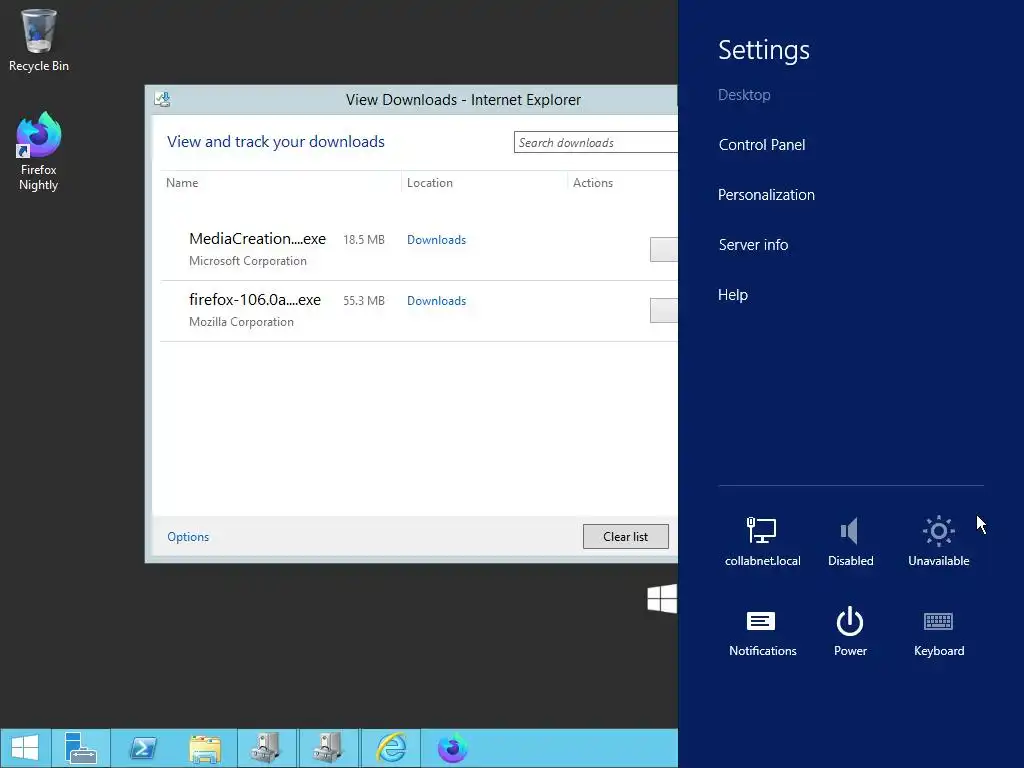Click the Options link in downloads
This screenshot has width=1024, height=768.
[188, 537]
